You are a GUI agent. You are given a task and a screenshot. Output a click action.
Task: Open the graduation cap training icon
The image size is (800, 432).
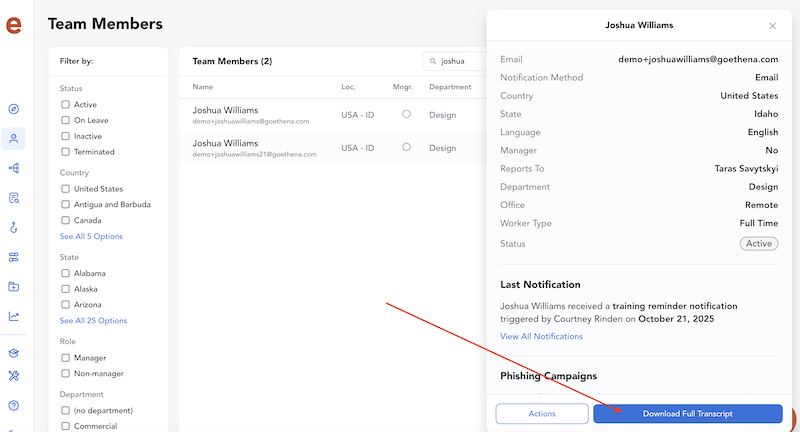[14, 353]
